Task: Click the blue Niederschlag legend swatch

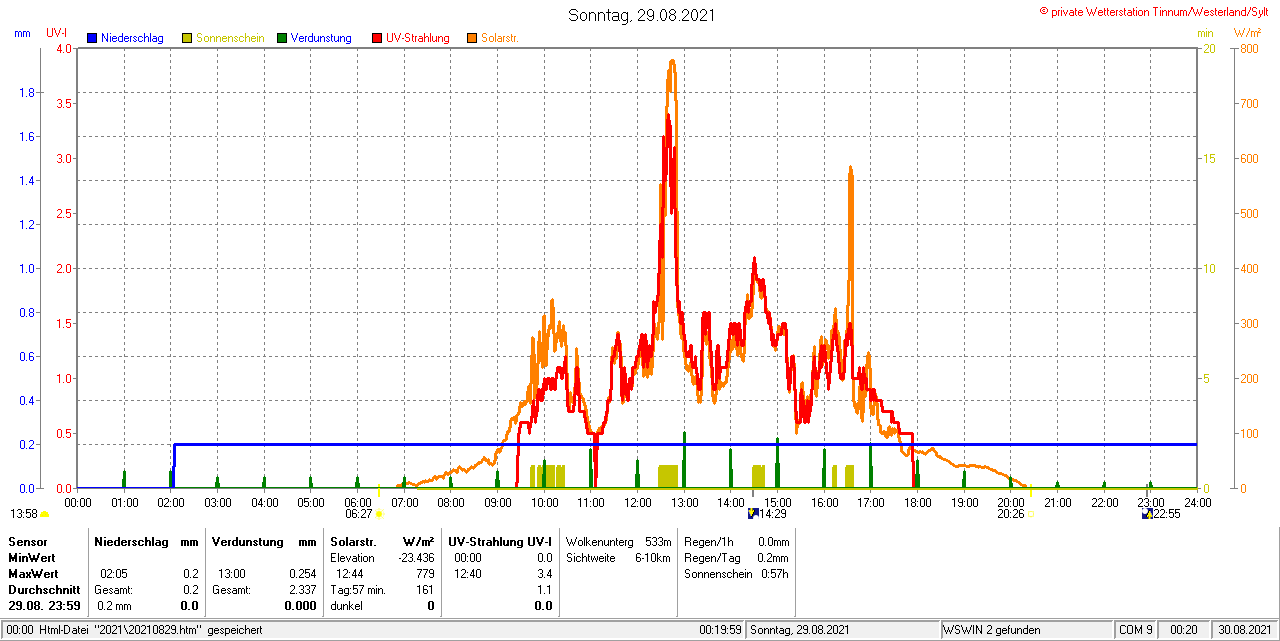Action: click(92, 38)
